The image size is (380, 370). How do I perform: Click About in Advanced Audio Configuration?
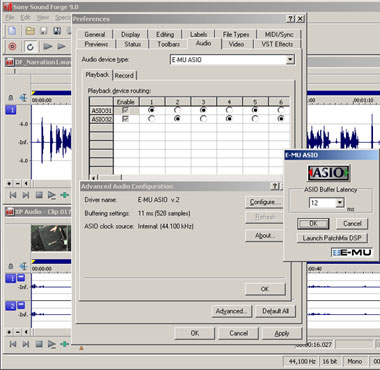263,235
